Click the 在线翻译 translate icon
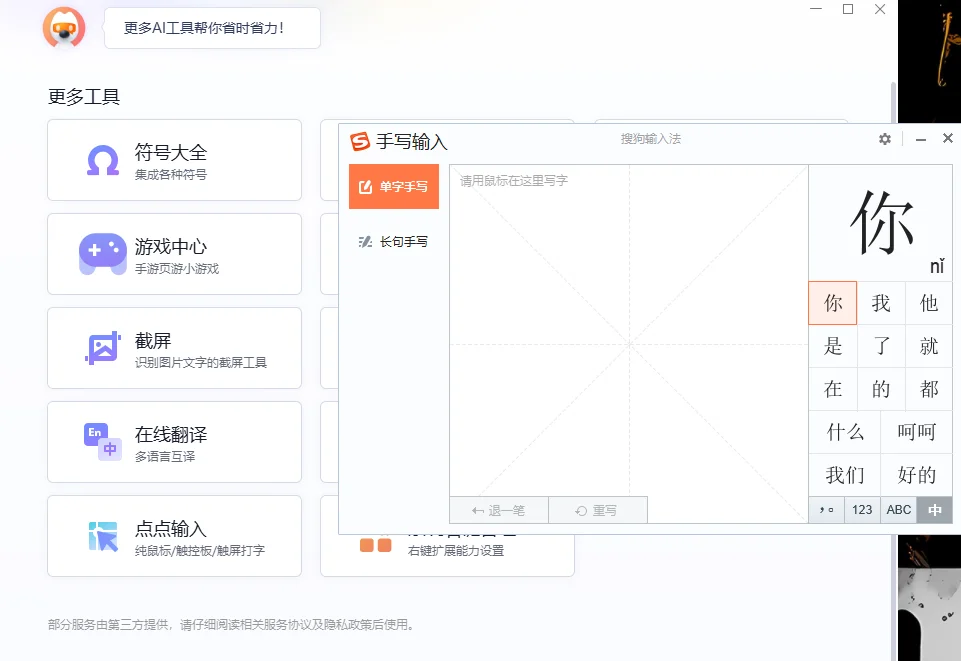Screen dimensions: 961x661 coord(102,442)
